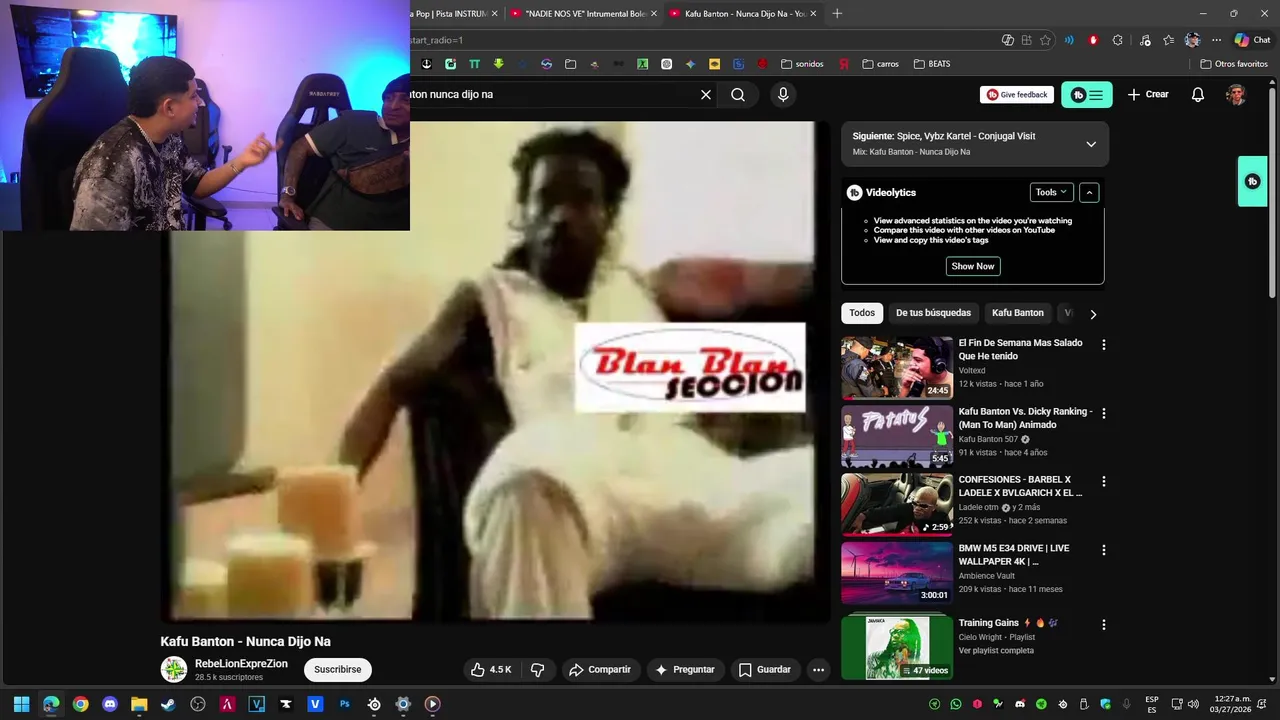Dislike the video with thumbs down

tap(537, 670)
